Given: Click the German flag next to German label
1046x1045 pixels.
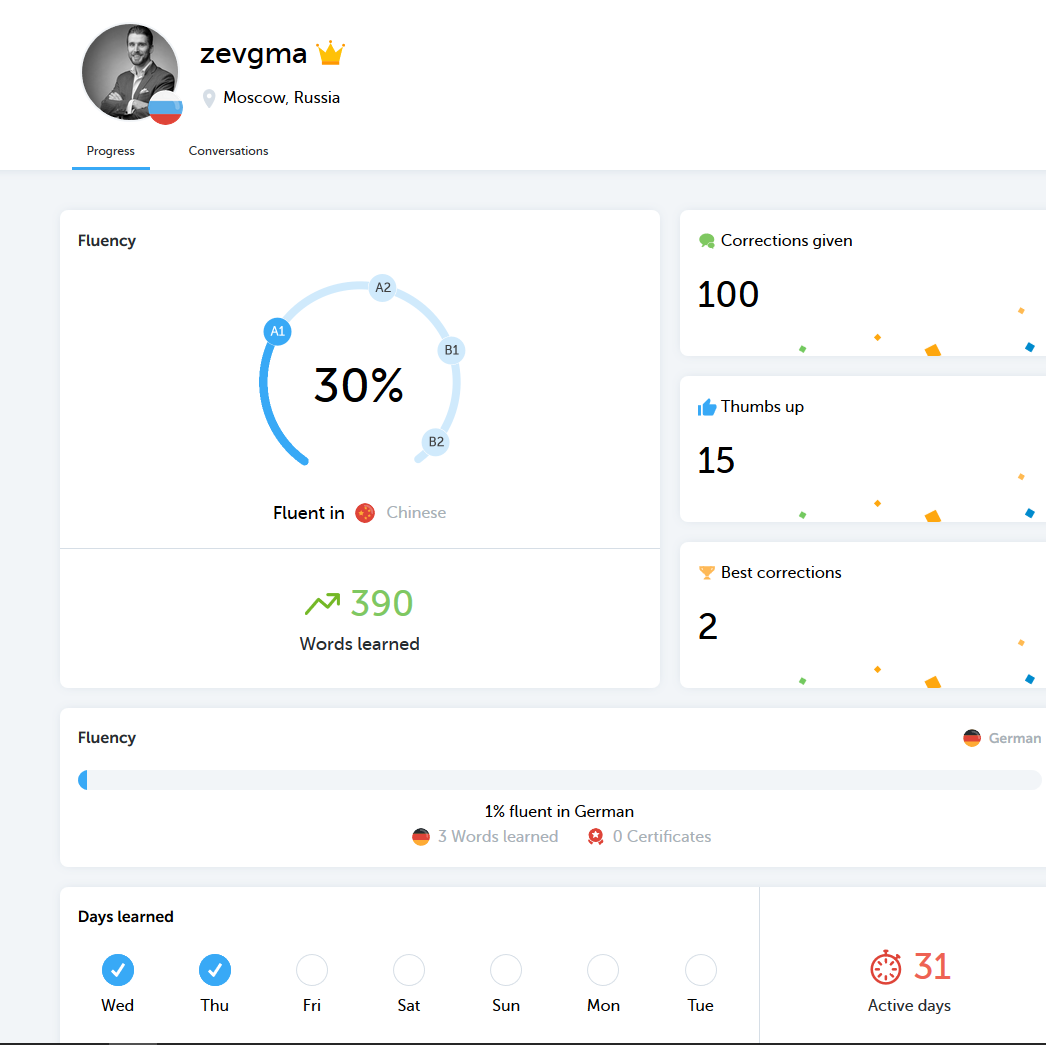Looking at the screenshot, I should tap(972, 738).
